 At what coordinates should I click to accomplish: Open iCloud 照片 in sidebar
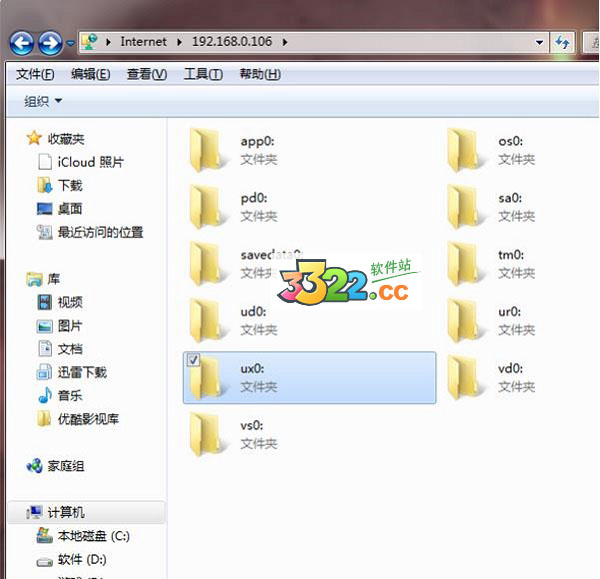(90, 162)
